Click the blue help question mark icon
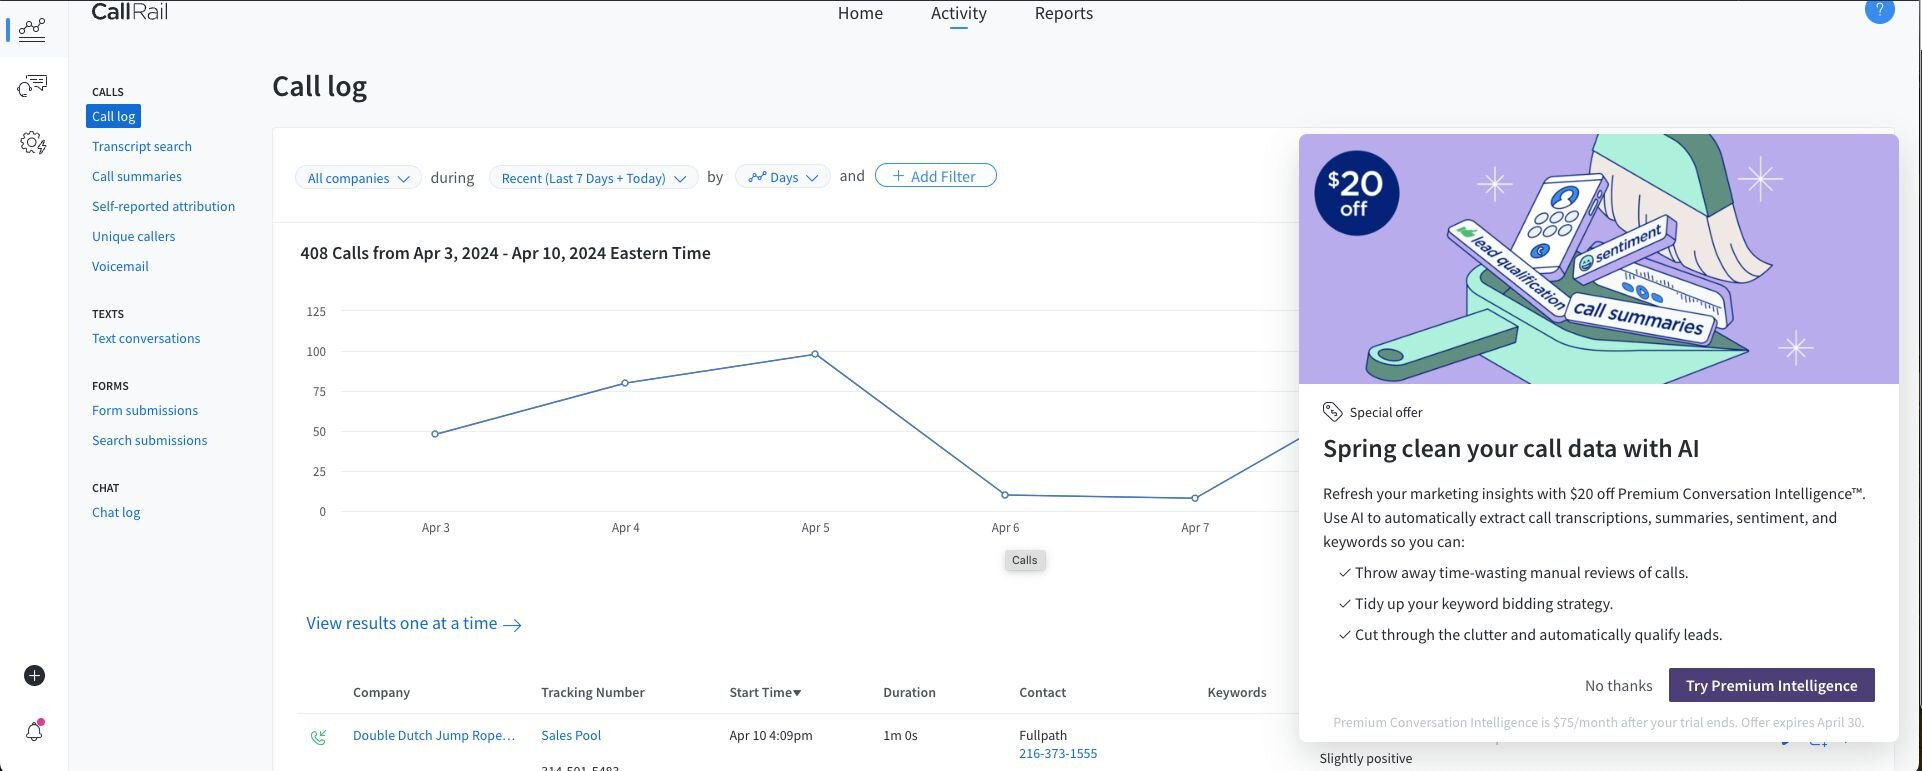This screenshot has width=1922, height=771. 1879,11
